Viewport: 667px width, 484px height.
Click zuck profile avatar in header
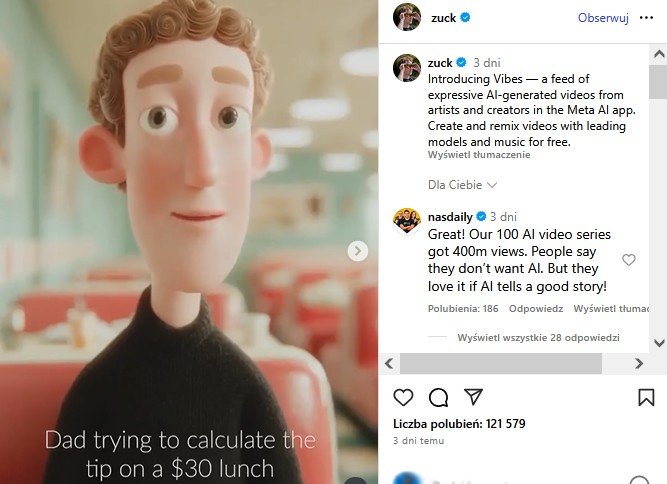[x=407, y=17]
